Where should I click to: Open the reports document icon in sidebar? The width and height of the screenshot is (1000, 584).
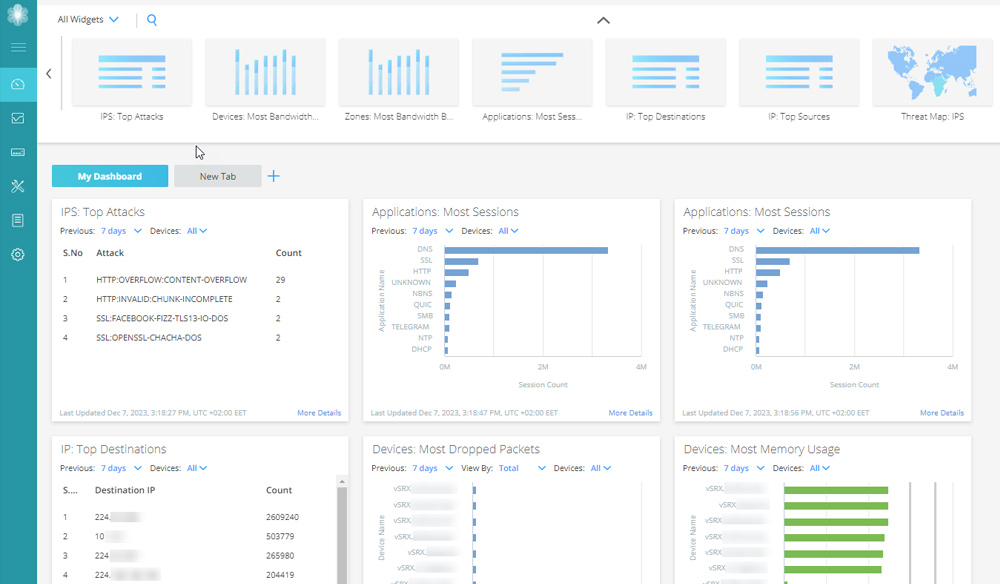(18, 220)
